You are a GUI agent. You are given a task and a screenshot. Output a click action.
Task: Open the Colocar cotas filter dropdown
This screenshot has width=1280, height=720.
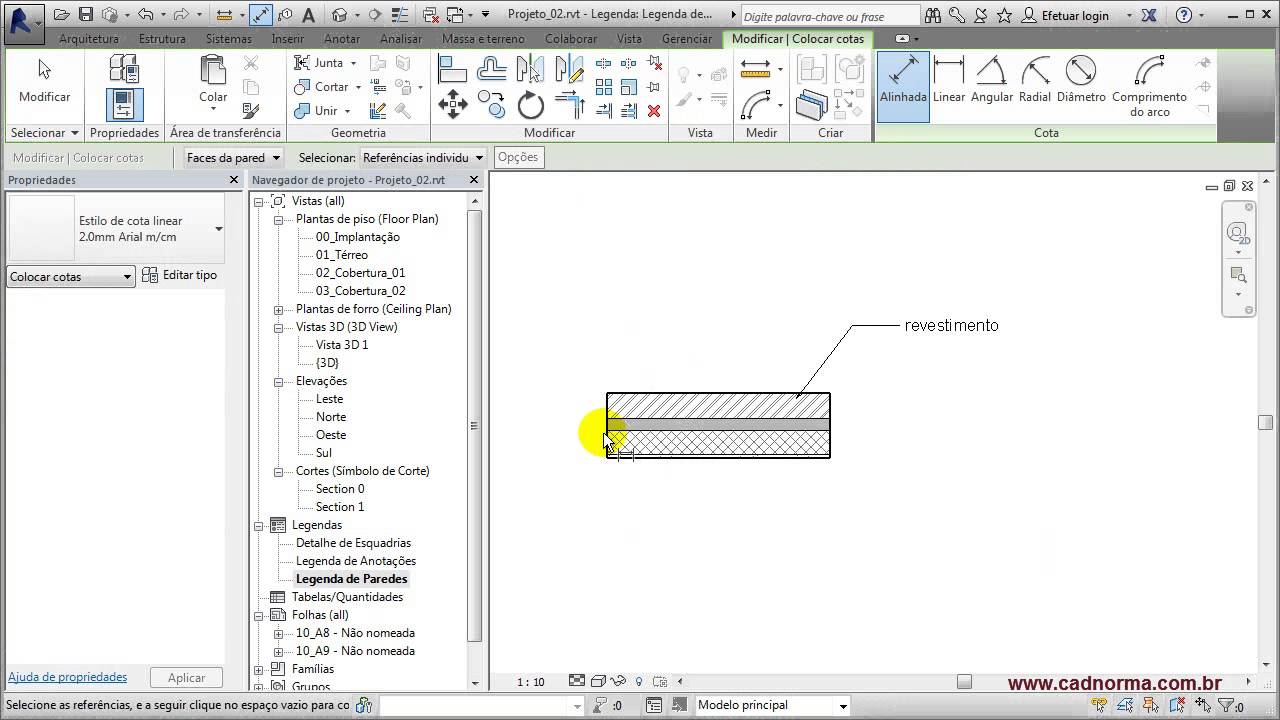tap(70, 277)
